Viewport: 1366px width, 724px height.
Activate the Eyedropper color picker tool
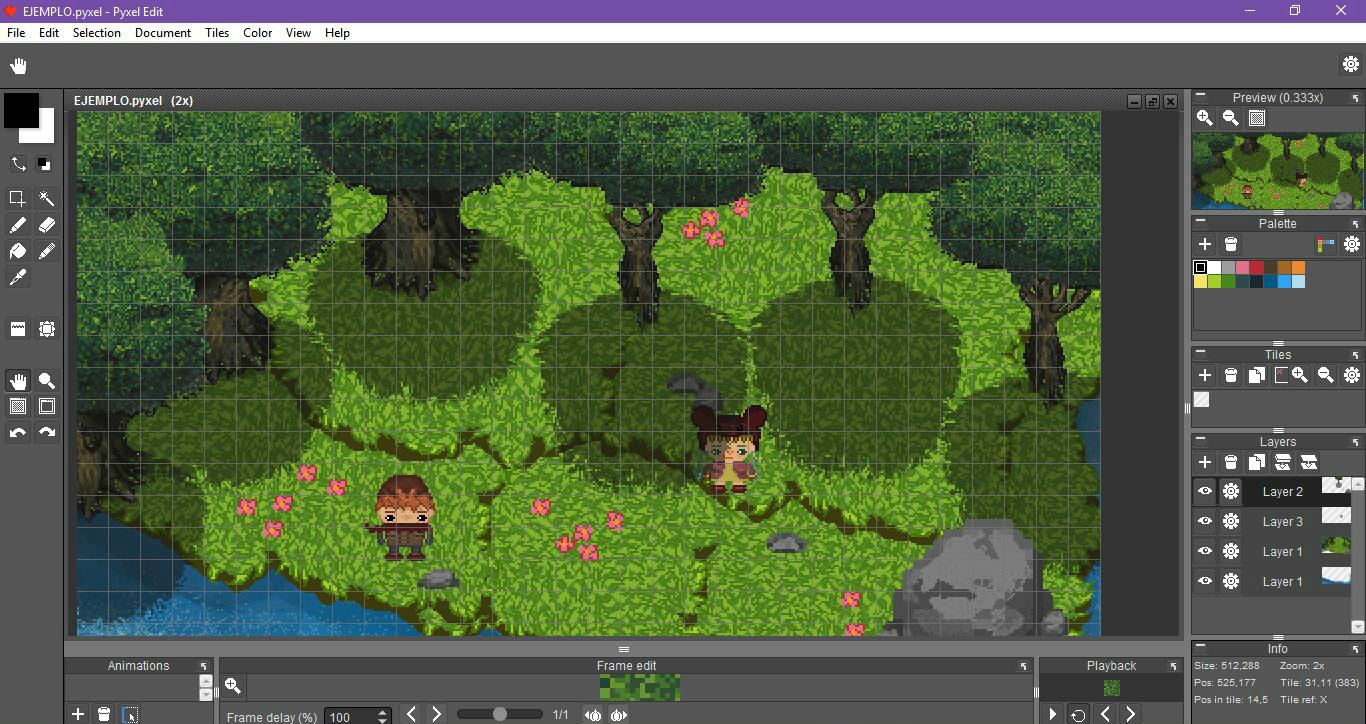point(18,278)
